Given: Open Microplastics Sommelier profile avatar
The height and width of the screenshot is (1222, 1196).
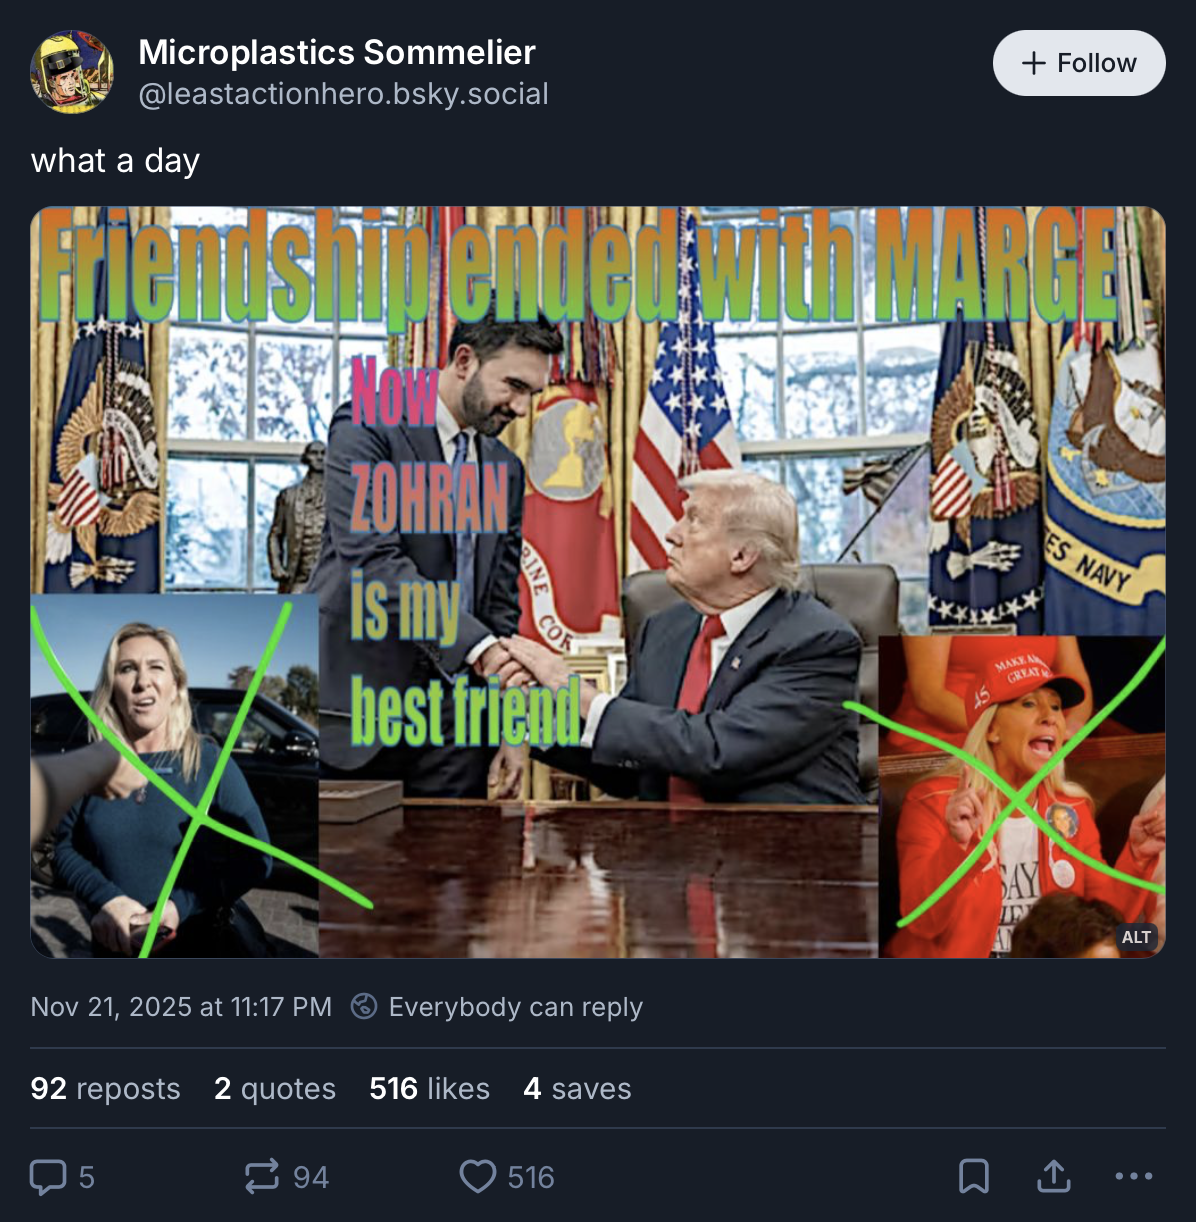Looking at the screenshot, I should [72, 72].
